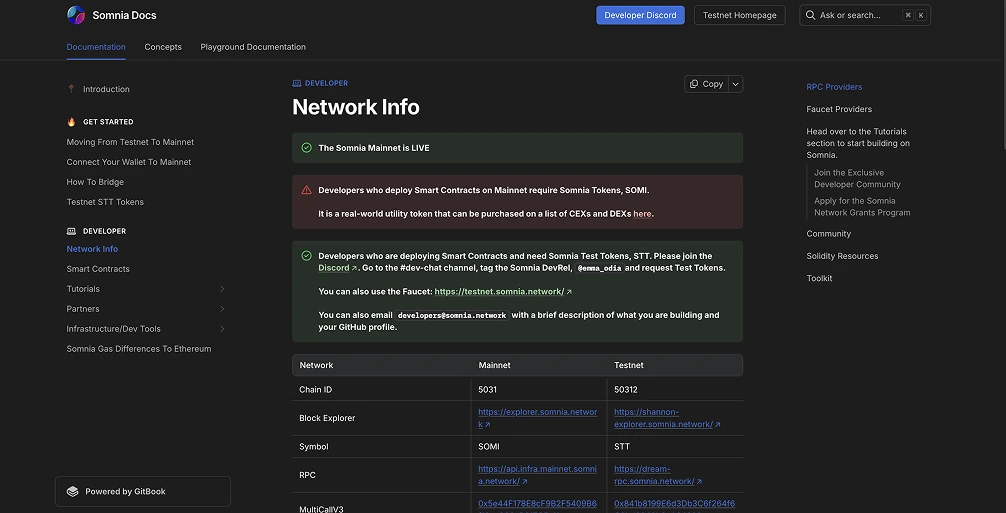
Task: Expand the Partners sidebar section
Action: [222, 309]
